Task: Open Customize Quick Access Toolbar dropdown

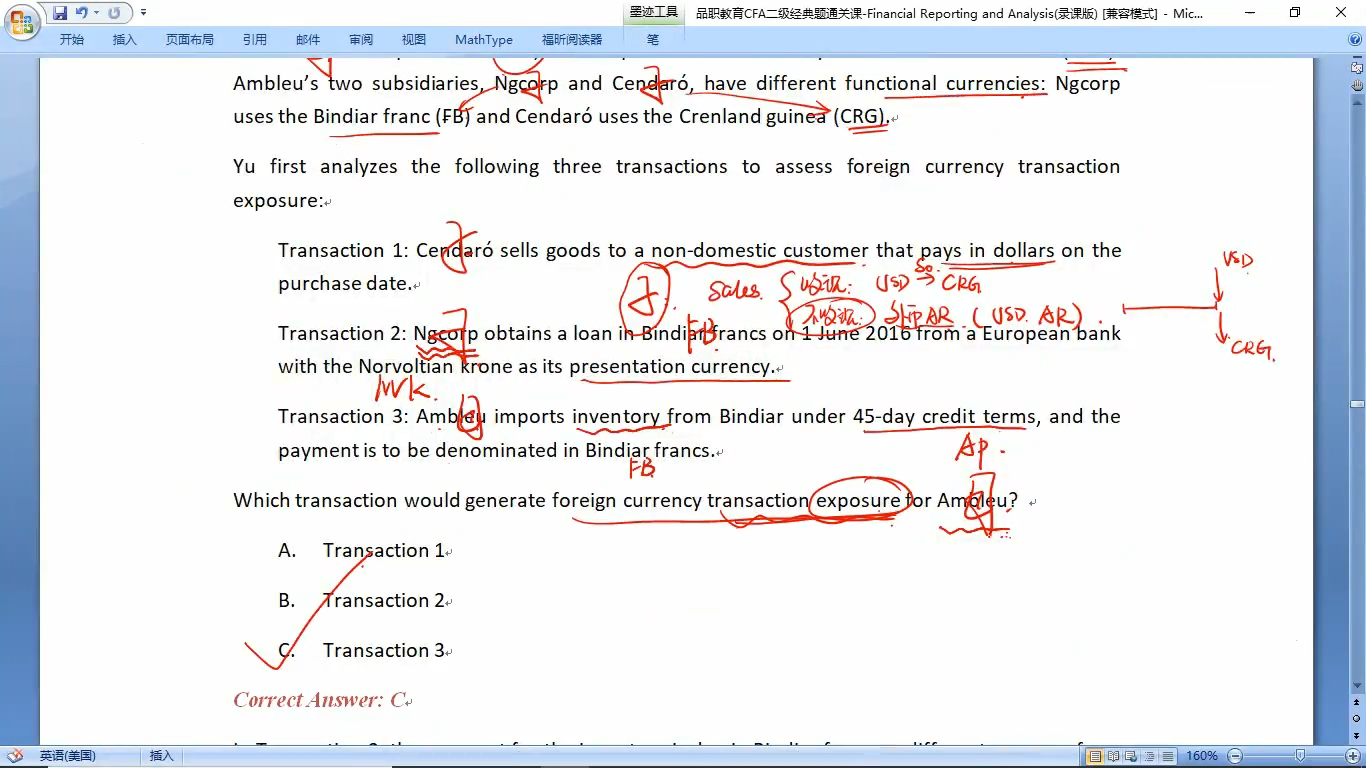Action: pyautogui.click(x=143, y=13)
